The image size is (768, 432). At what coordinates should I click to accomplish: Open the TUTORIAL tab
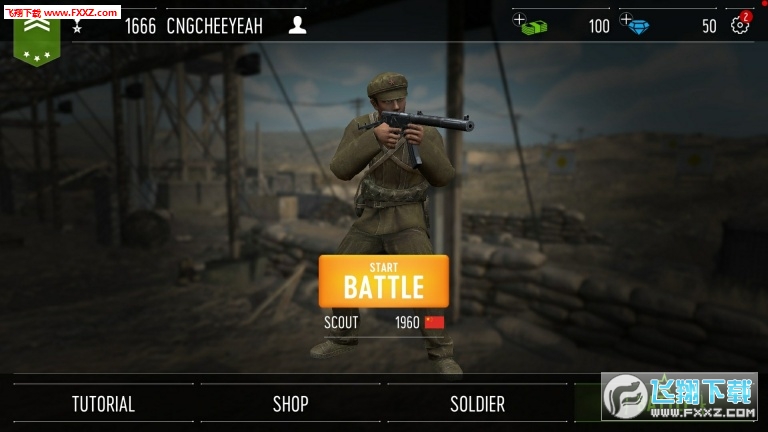point(103,404)
